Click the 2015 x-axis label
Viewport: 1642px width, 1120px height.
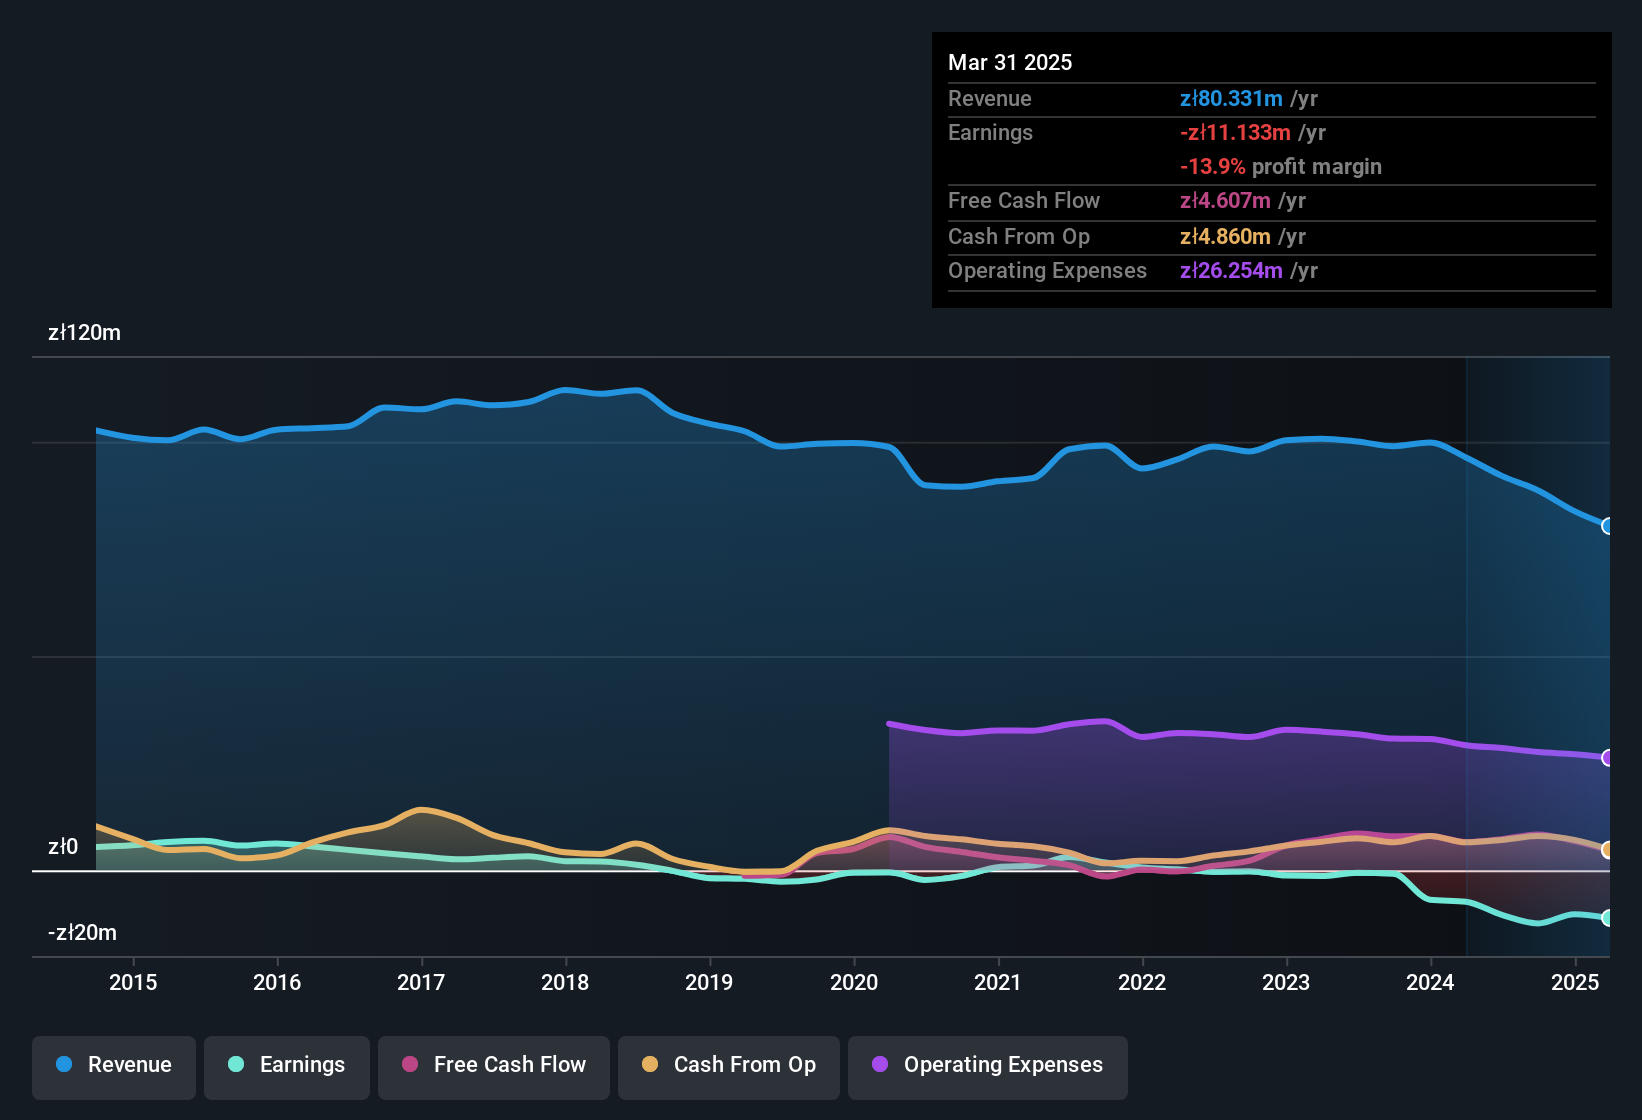tap(133, 983)
